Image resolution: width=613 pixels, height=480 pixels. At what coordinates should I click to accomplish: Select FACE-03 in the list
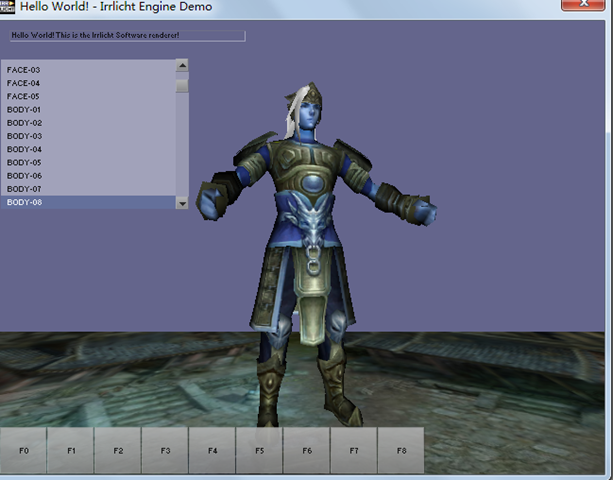(88, 70)
